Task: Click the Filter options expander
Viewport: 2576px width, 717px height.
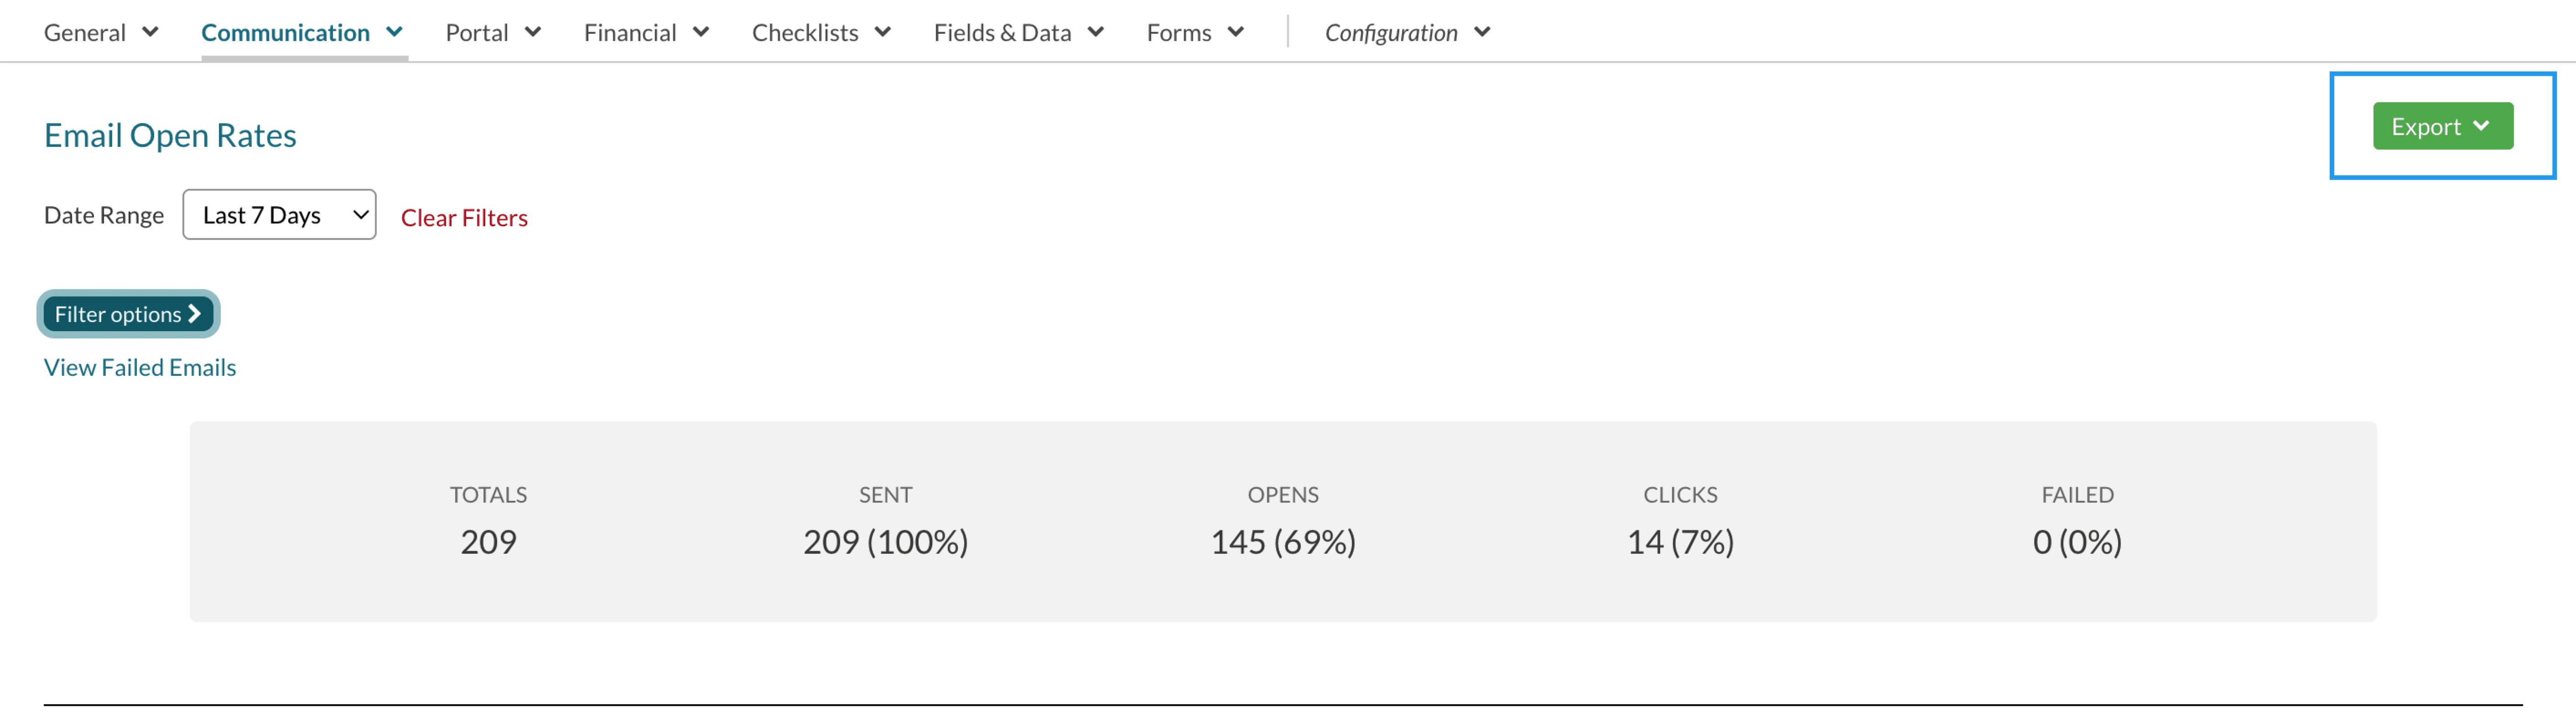Action: (128, 312)
